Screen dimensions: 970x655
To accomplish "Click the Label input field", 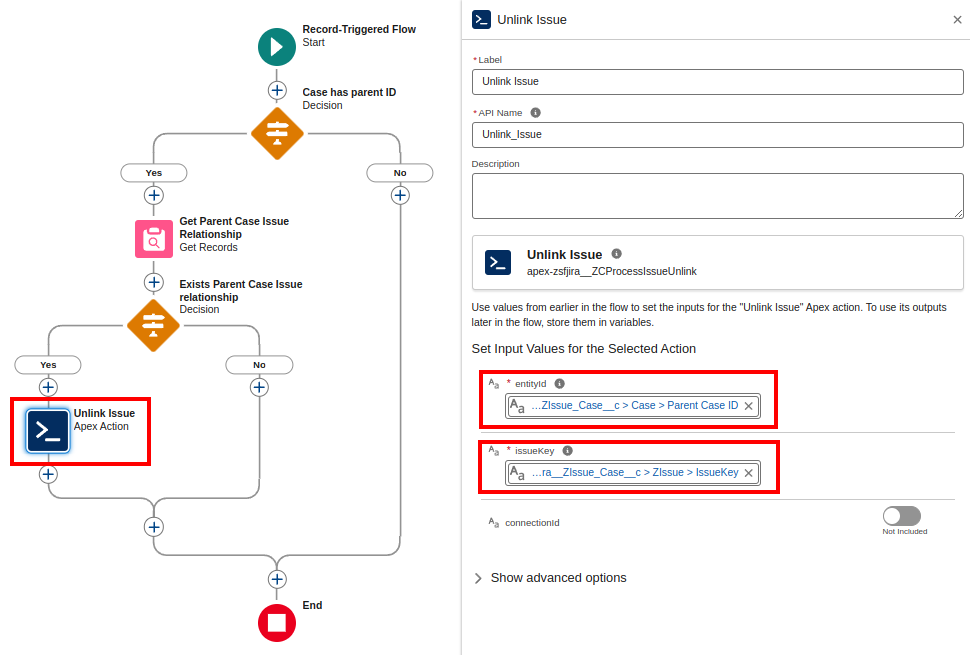I will tap(717, 82).
